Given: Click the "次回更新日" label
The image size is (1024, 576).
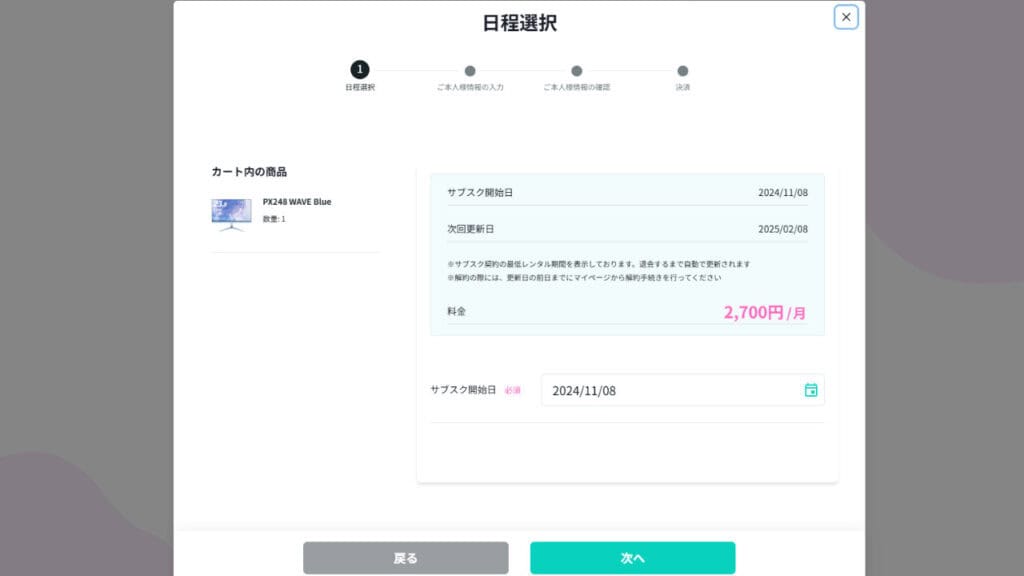Looking at the screenshot, I should [470, 229].
